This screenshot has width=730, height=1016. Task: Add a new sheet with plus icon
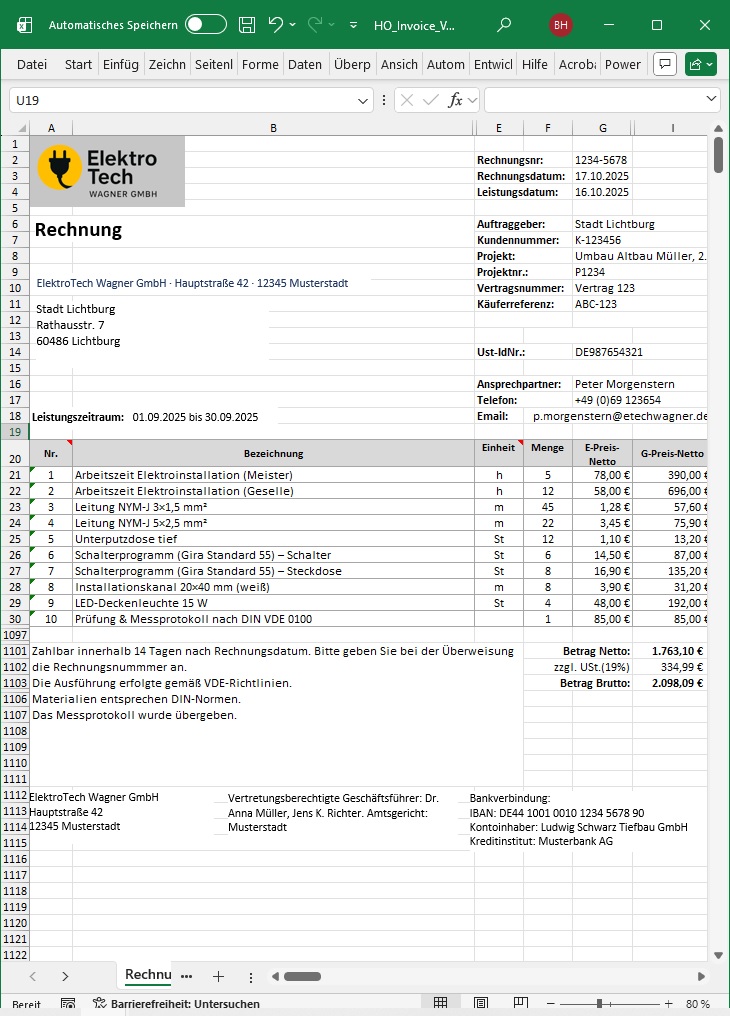218,976
